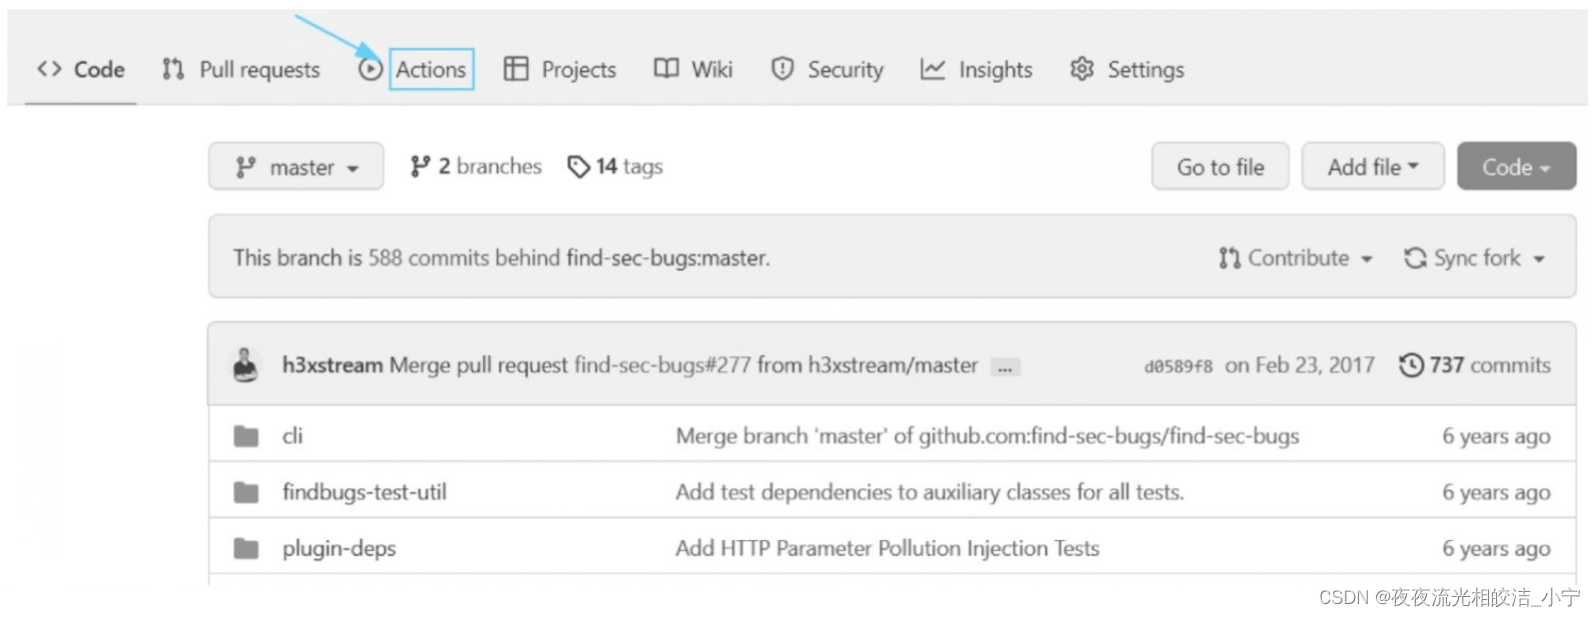Viewport: 1595px width, 617px height.
Task: Click "6 years ago" in the cli row
Action: (x=1496, y=436)
